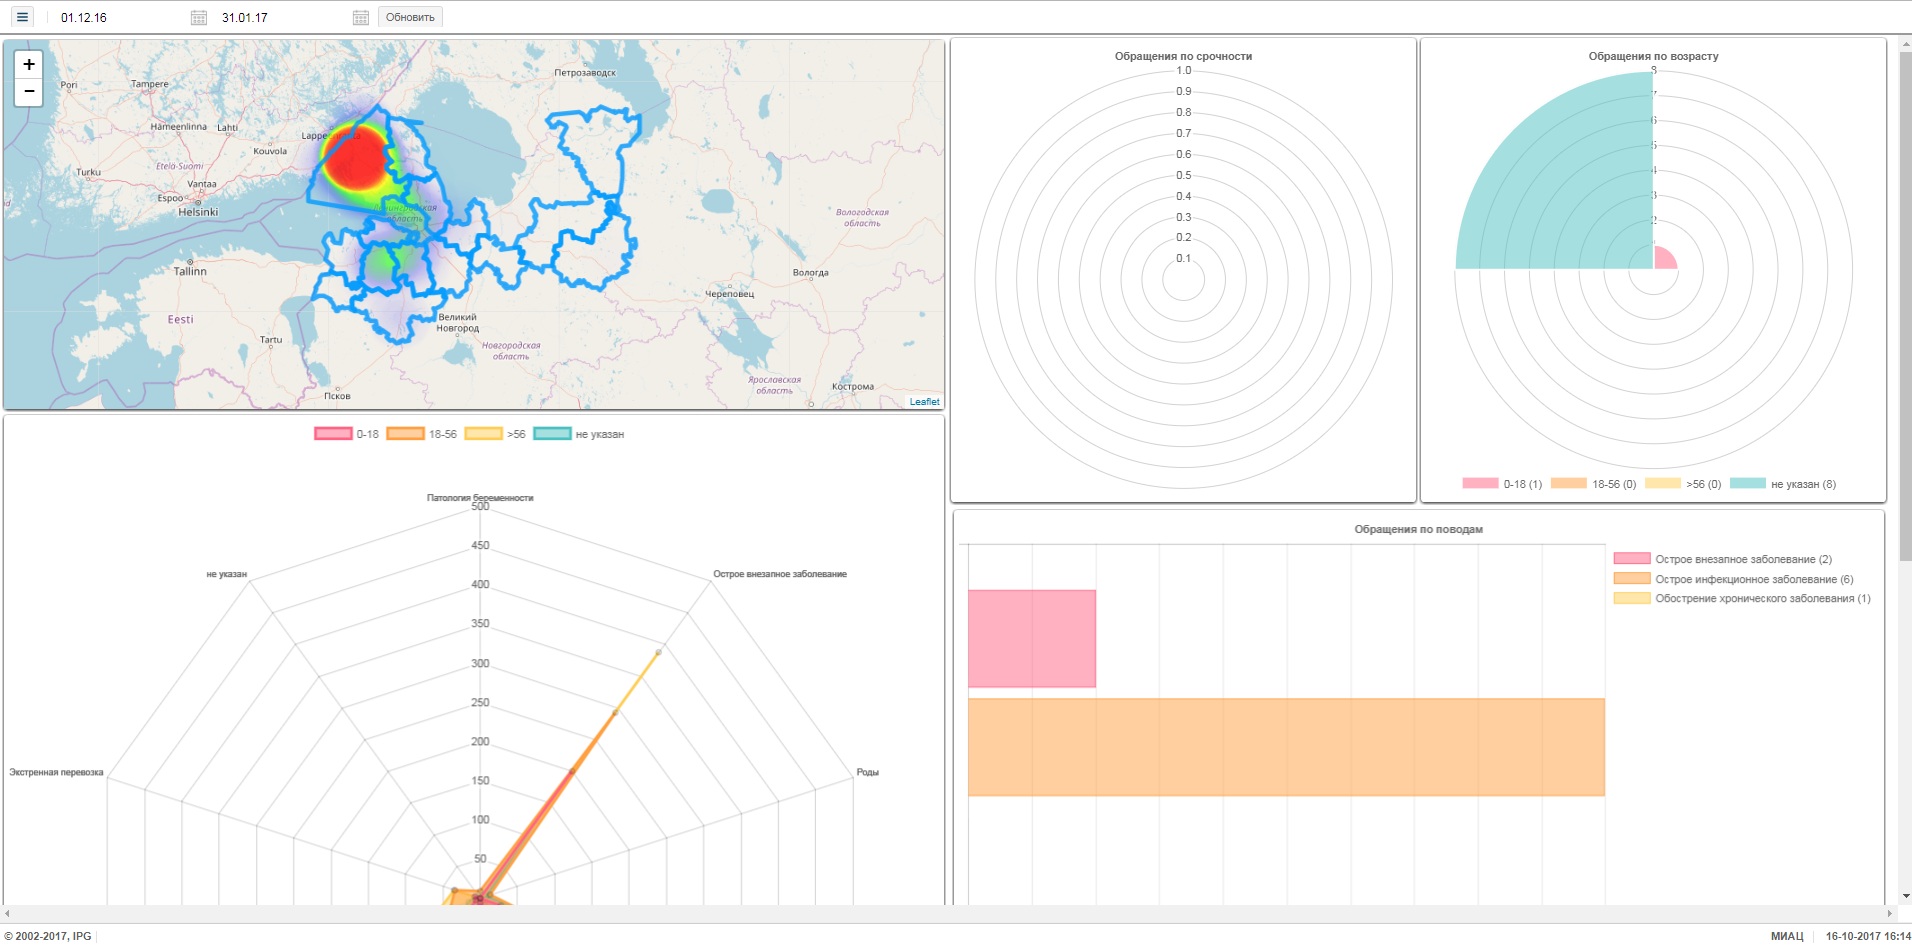Toggle 0-18 (1) in age chart legend

1502,484
